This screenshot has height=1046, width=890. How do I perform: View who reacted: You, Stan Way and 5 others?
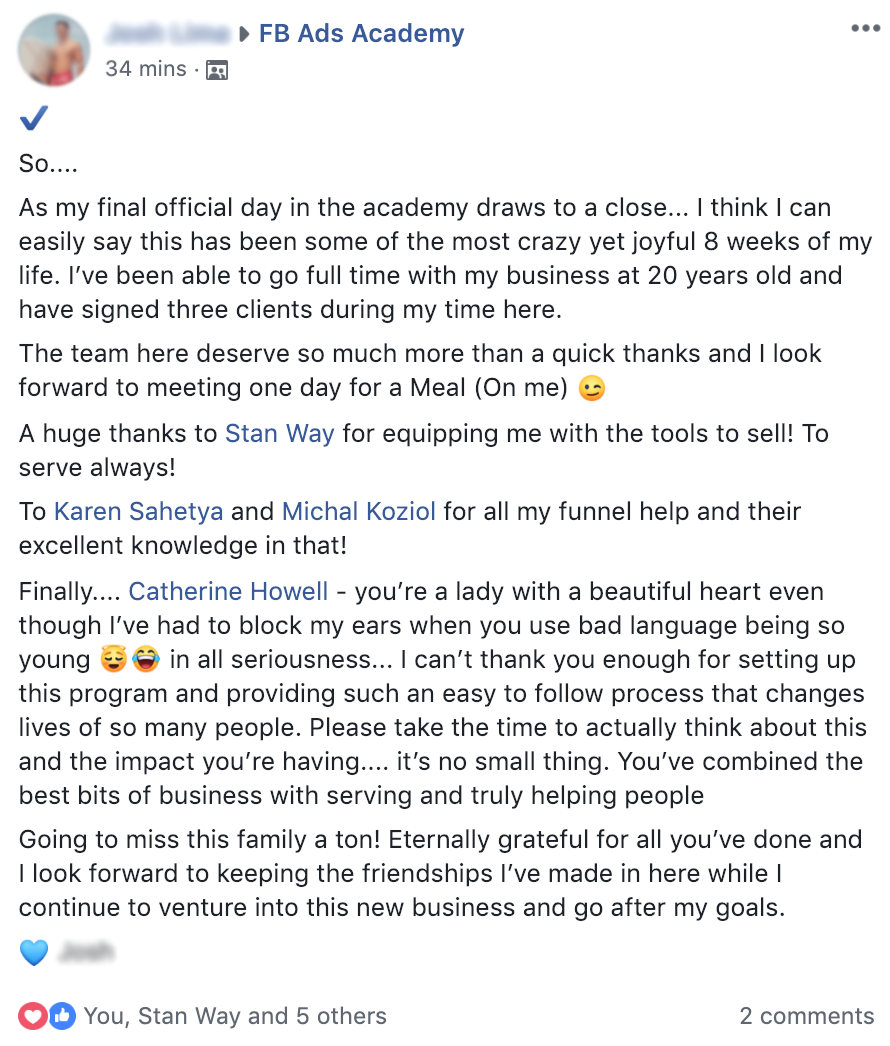[235, 1017]
